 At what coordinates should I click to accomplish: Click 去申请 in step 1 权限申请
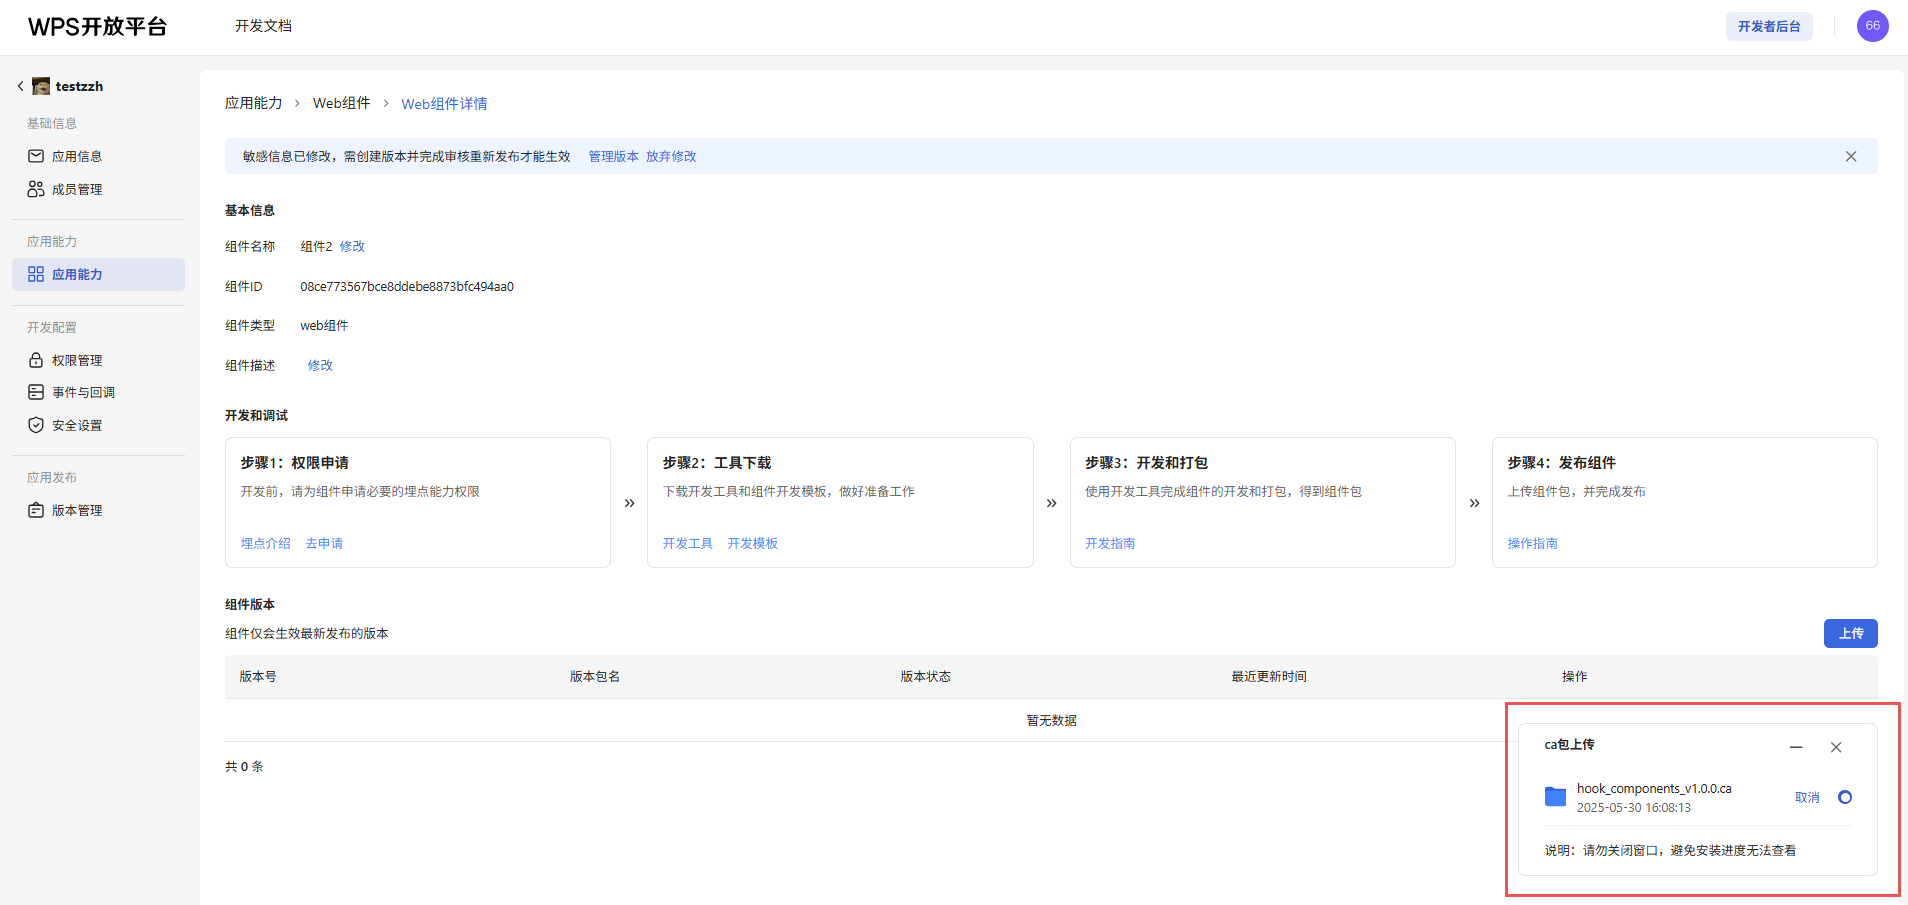click(323, 543)
